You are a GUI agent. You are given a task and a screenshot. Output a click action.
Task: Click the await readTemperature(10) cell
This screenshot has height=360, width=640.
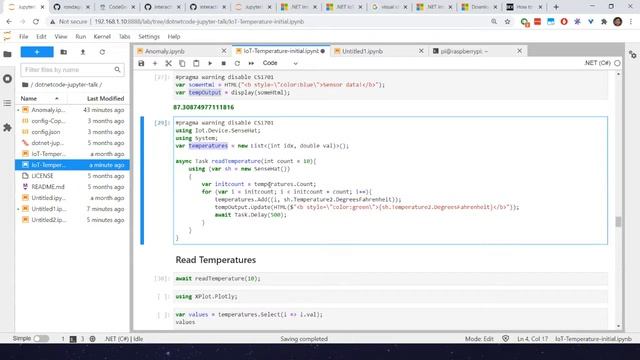point(390,278)
